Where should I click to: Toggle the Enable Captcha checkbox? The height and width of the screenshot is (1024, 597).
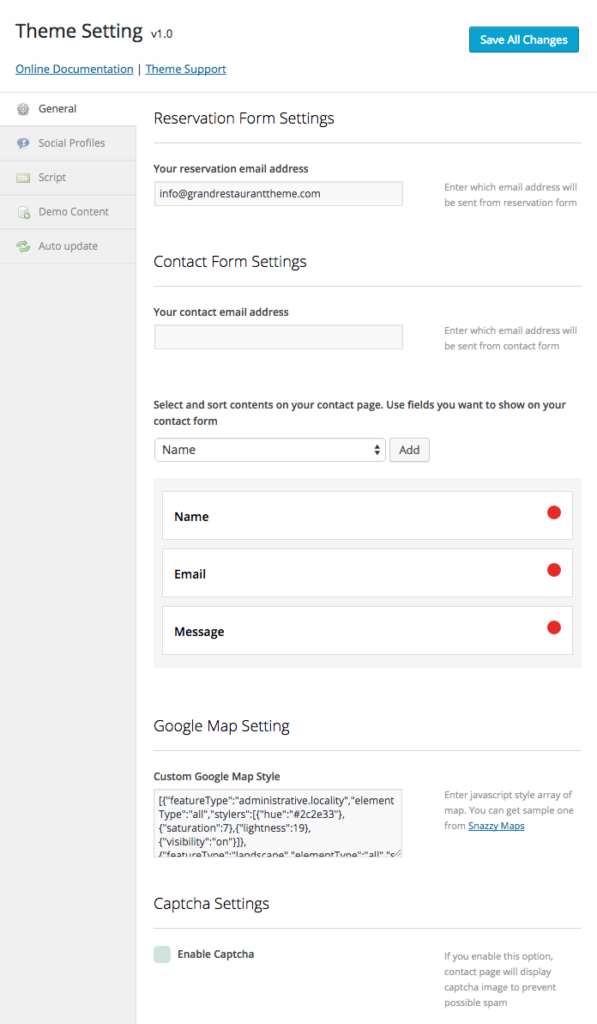click(x=162, y=954)
